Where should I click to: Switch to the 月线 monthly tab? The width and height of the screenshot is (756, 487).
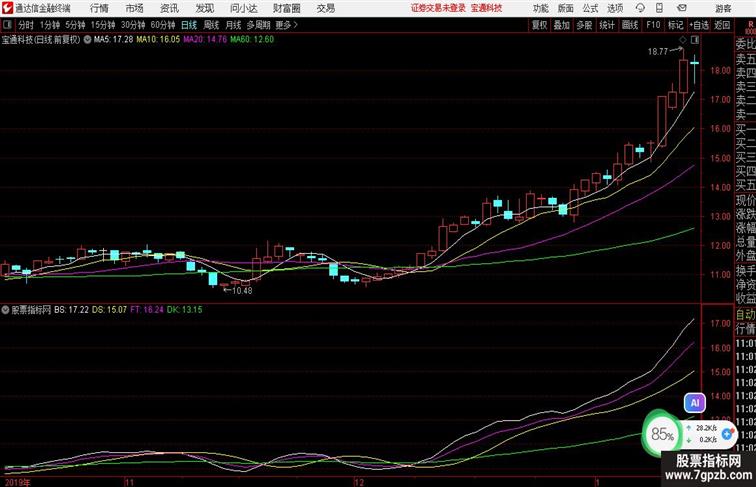point(233,25)
